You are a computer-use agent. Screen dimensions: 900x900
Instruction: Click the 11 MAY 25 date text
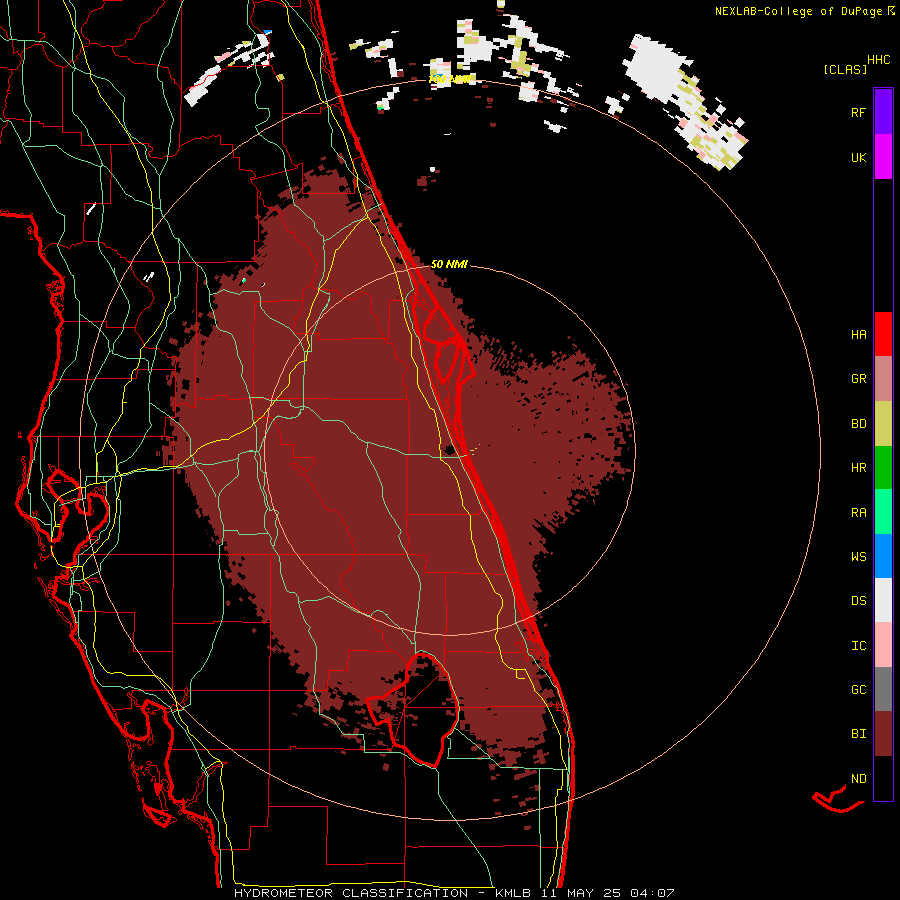coord(582,893)
